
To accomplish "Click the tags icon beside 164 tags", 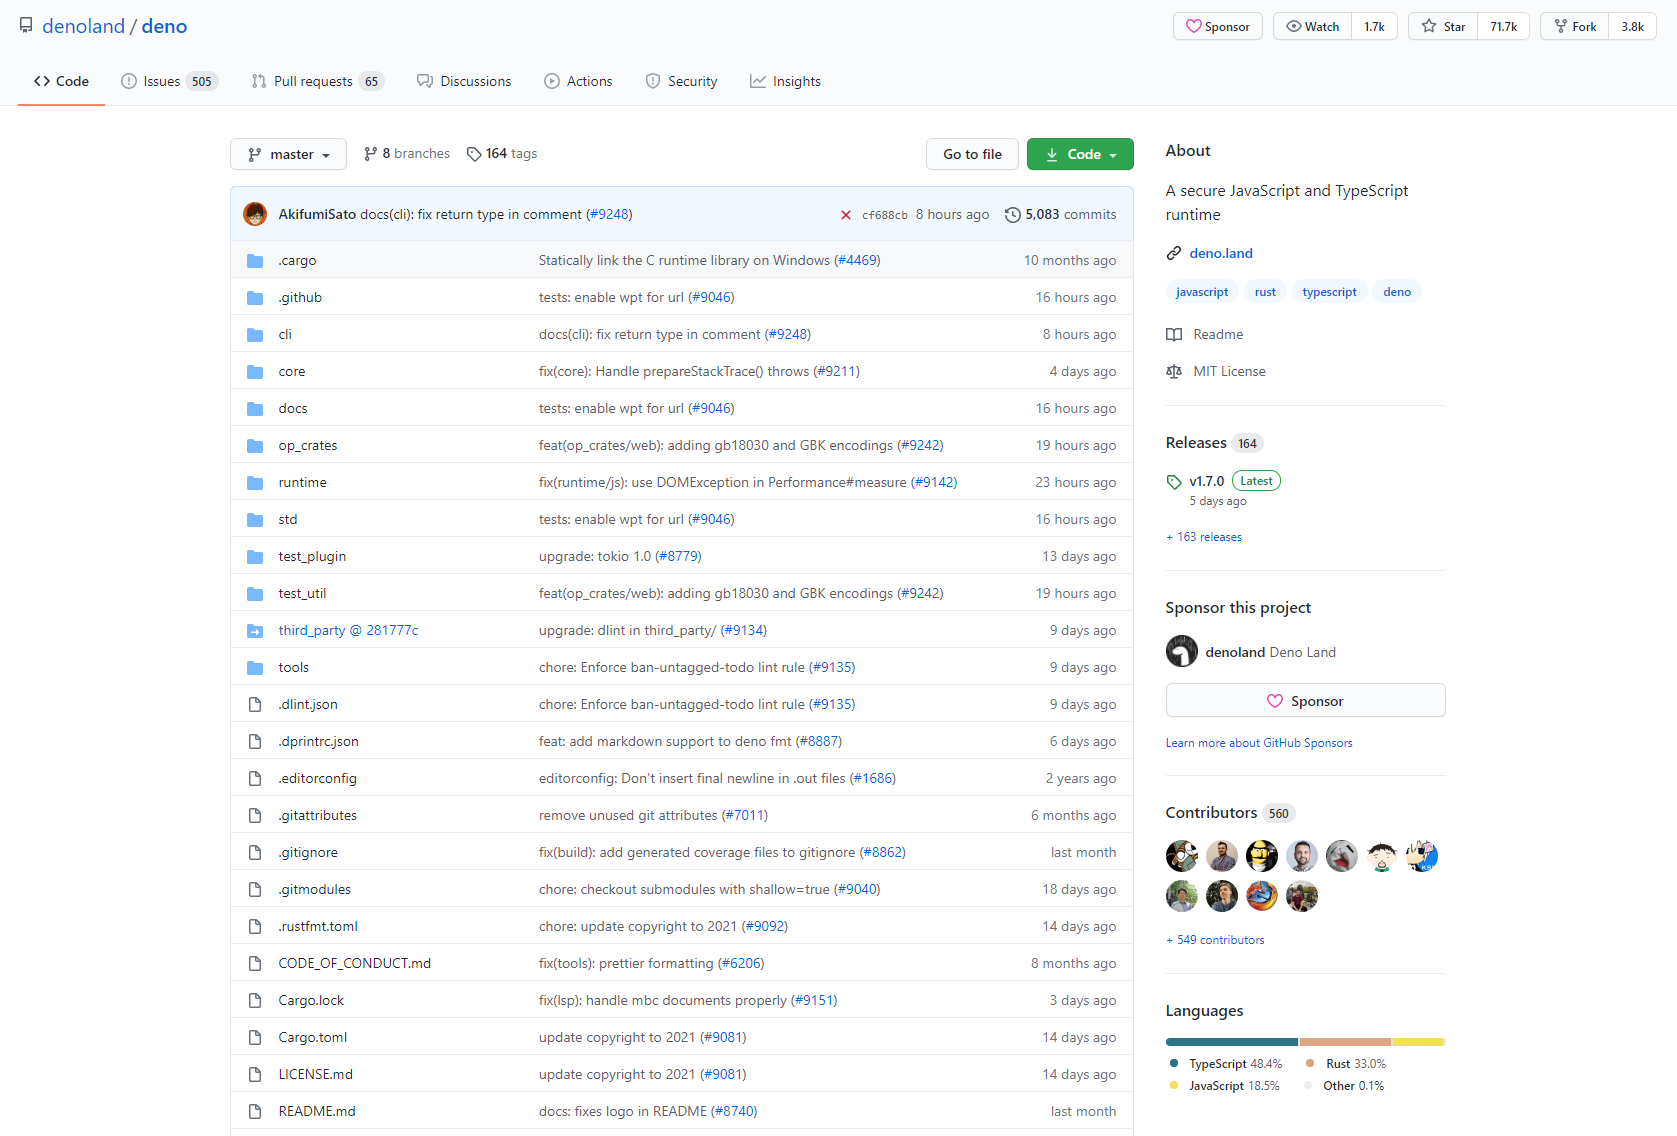I will [x=474, y=154].
